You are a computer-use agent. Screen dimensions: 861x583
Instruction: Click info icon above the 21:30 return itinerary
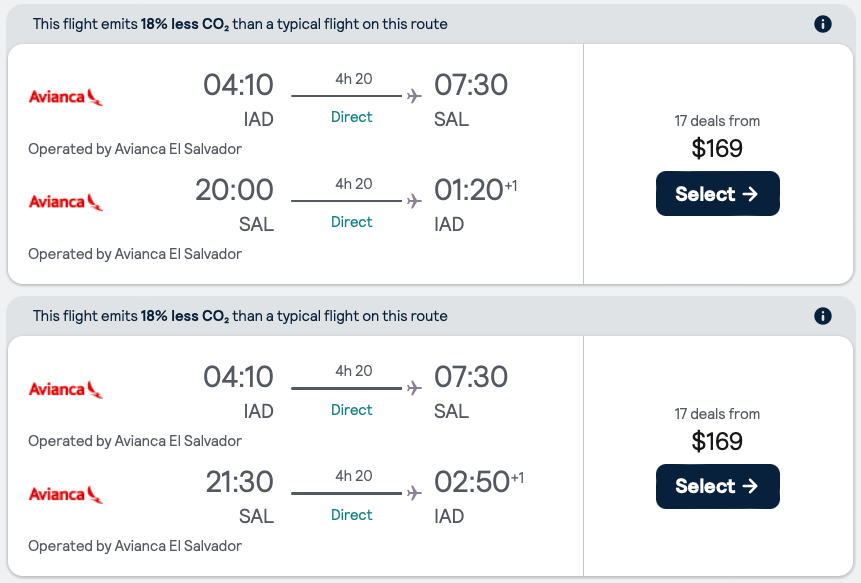pos(823,316)
